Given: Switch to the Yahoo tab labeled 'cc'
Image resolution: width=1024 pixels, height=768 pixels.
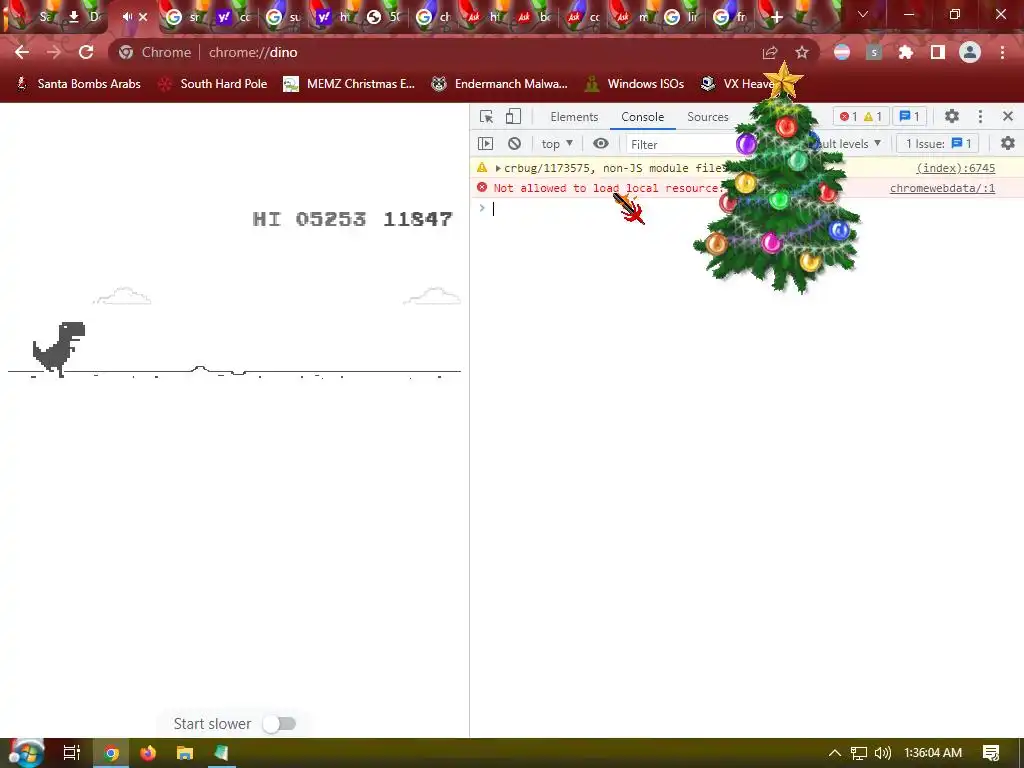Looking at the screenshot, I should click(x=234, y=18).
